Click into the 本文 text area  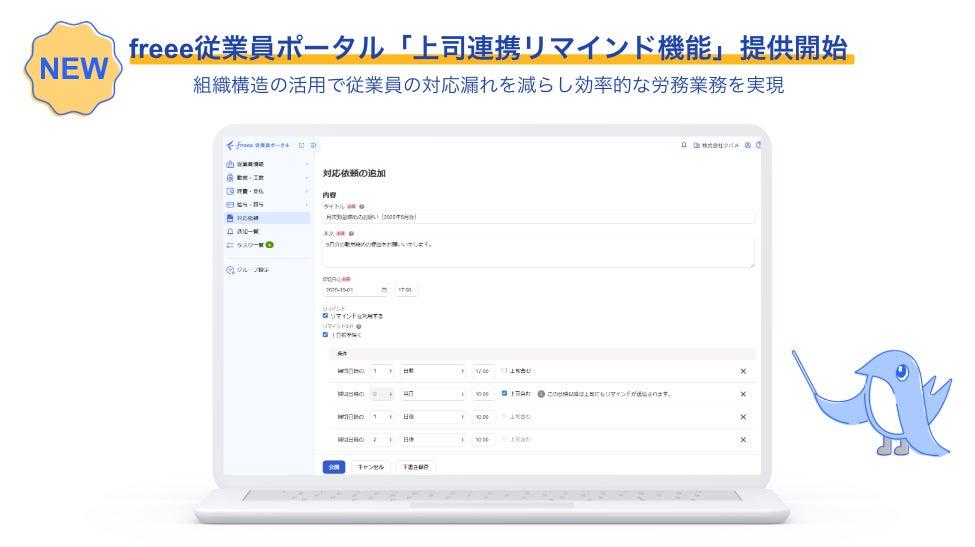click(x=538, y=253)
